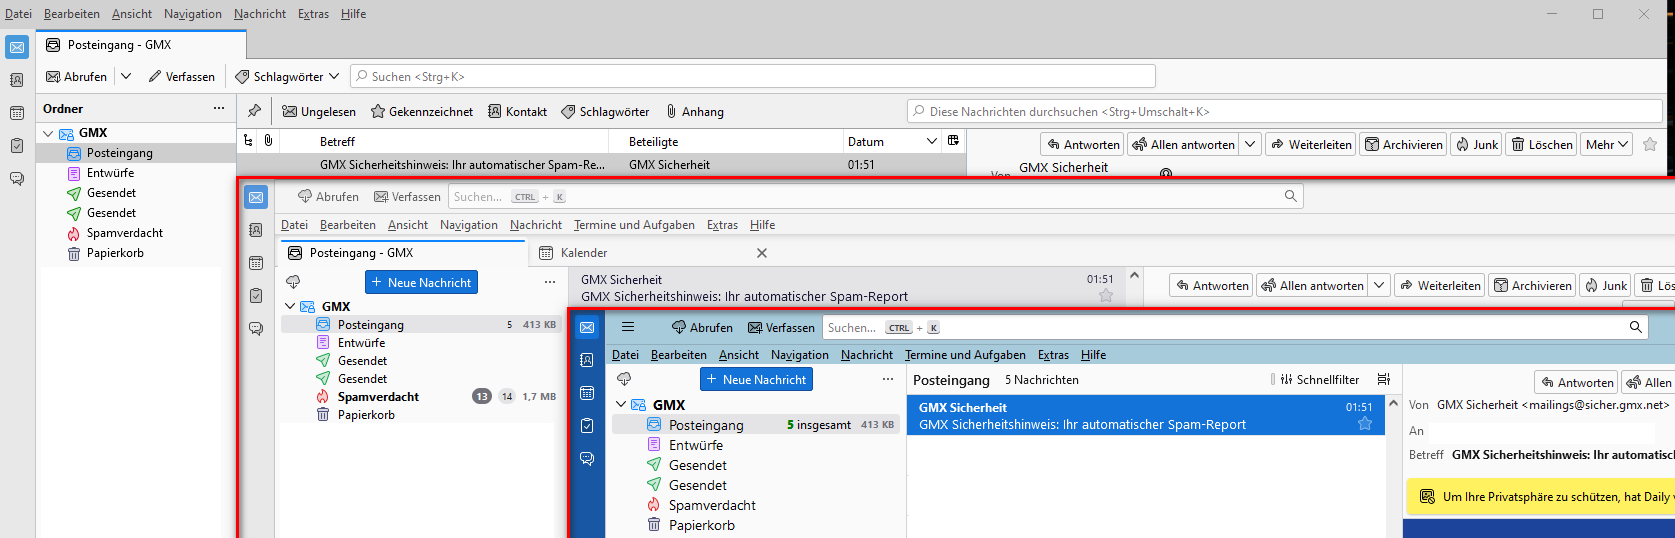Toggle the Anhang quick filter

695,112
